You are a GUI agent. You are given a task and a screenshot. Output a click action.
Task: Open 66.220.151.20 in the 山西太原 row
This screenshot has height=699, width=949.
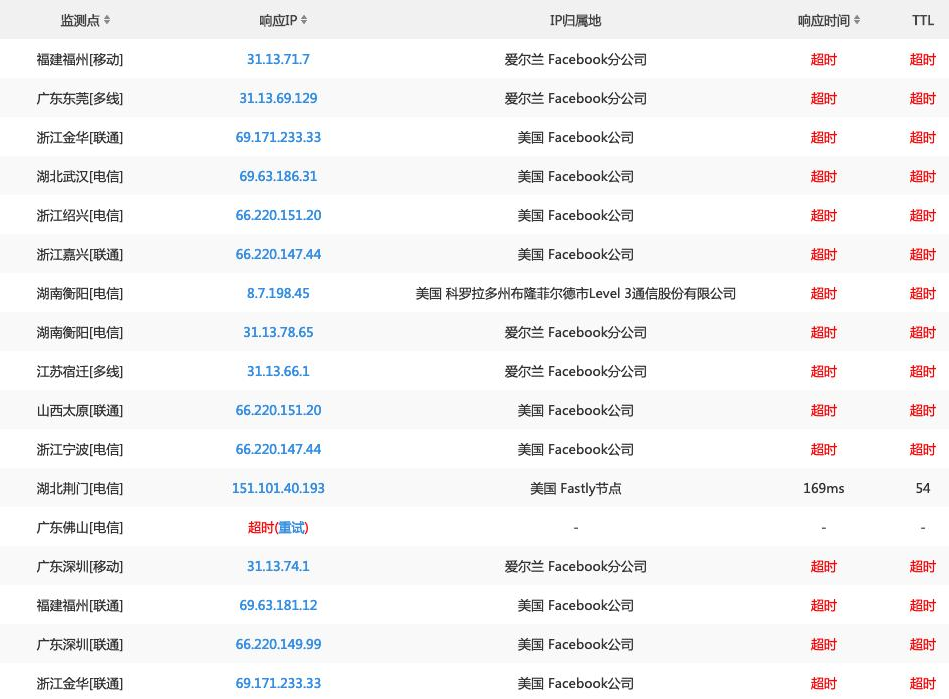[278, 410]
